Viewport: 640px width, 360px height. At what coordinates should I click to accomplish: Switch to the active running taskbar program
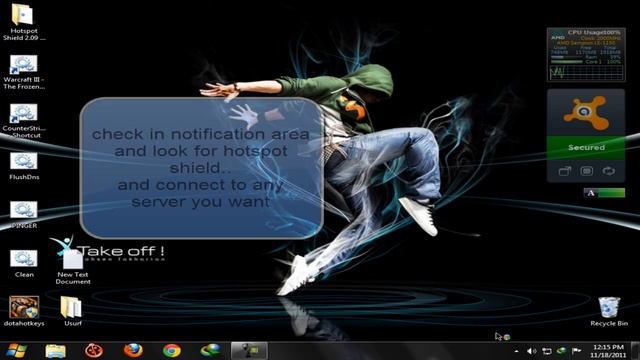[x=249, y=351]
